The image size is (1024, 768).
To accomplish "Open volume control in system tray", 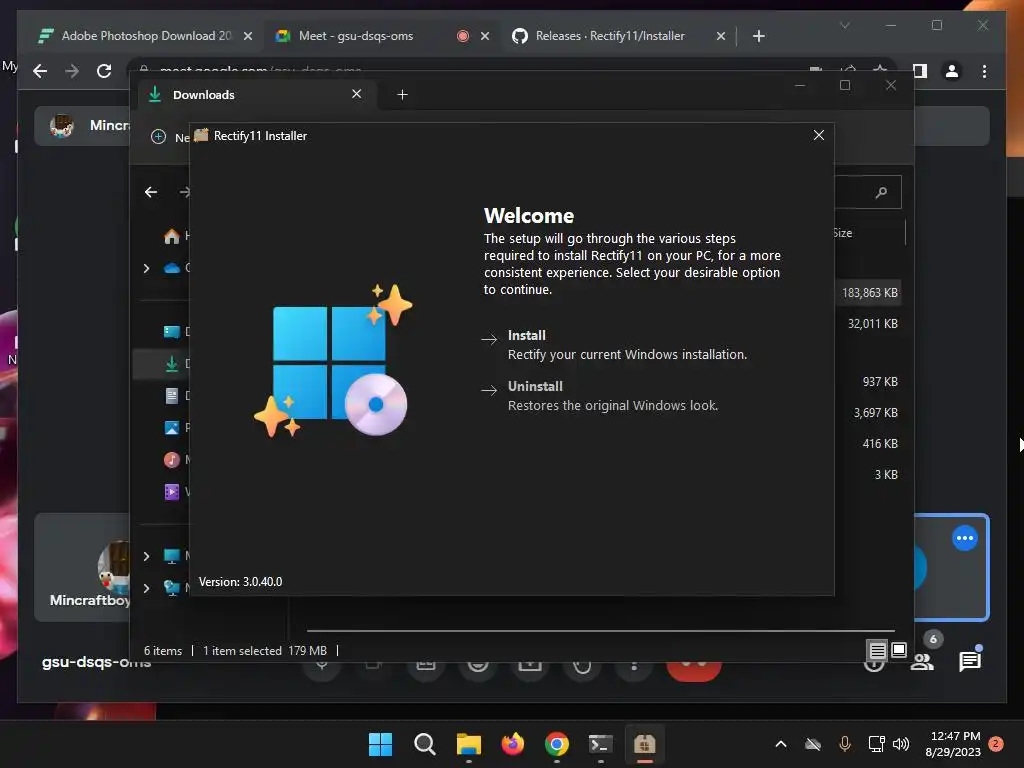I will coord(901,744).
